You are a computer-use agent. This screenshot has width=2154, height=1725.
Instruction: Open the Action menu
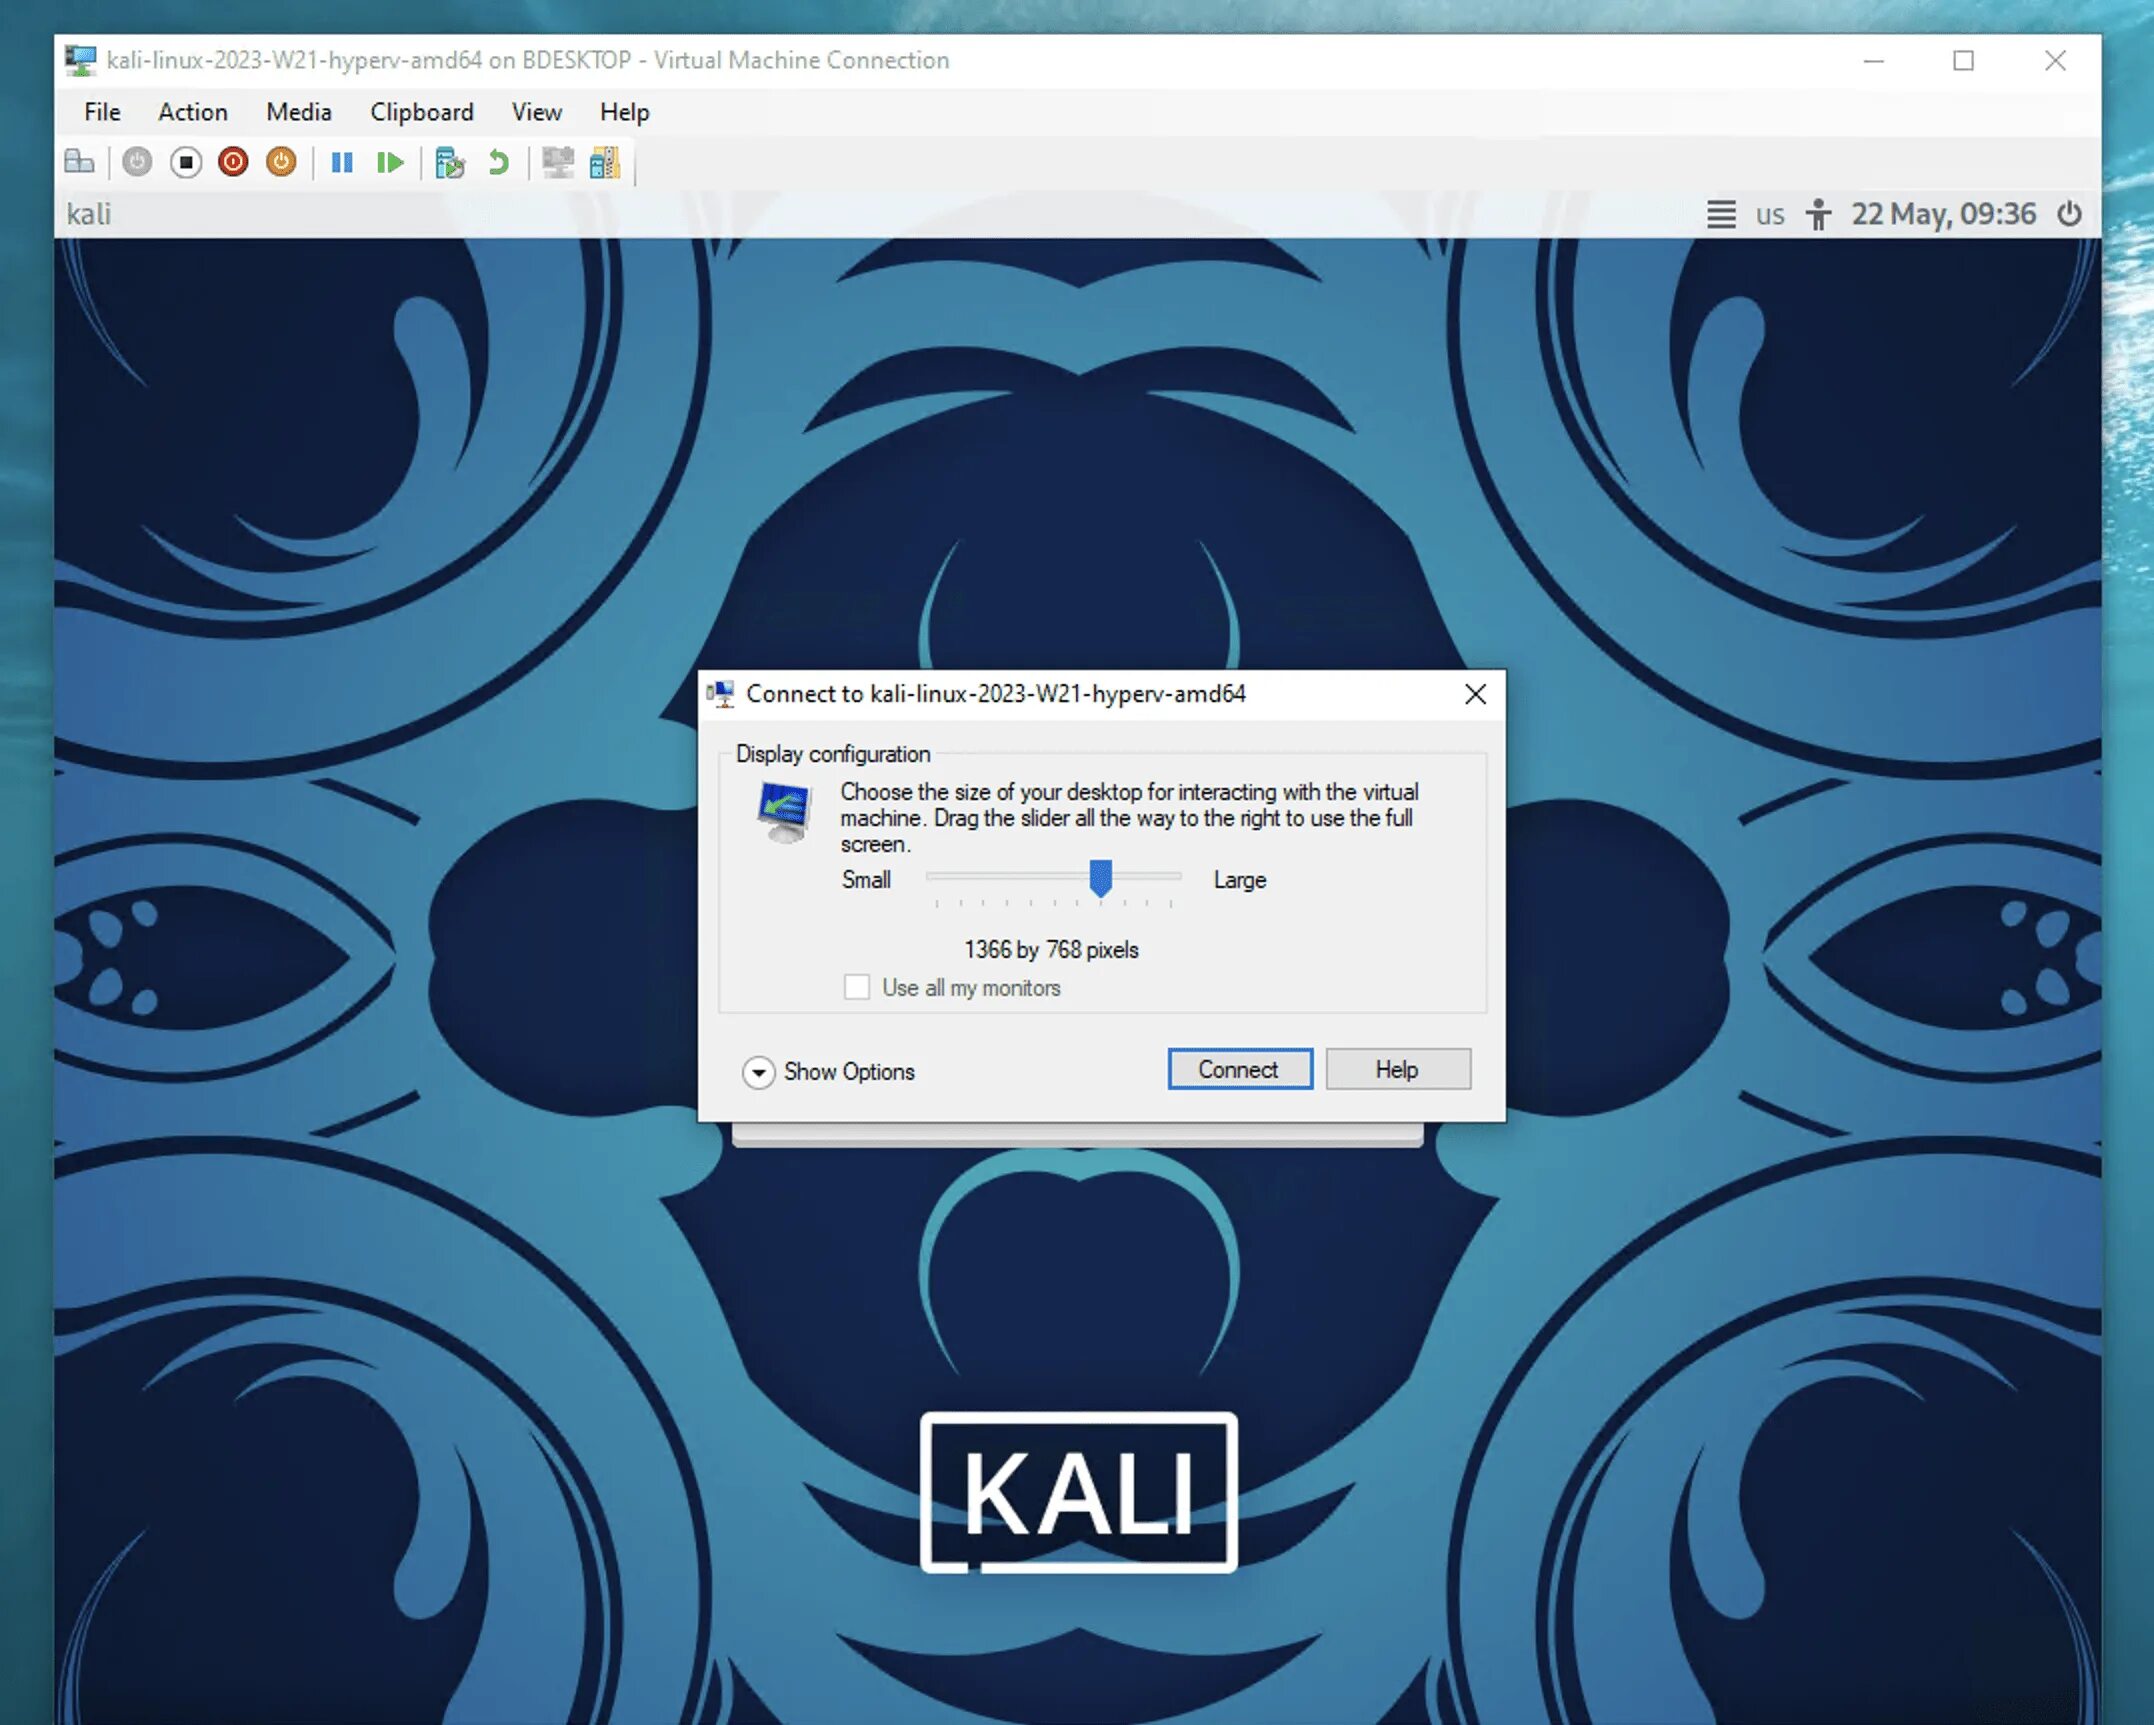[193, 112]
